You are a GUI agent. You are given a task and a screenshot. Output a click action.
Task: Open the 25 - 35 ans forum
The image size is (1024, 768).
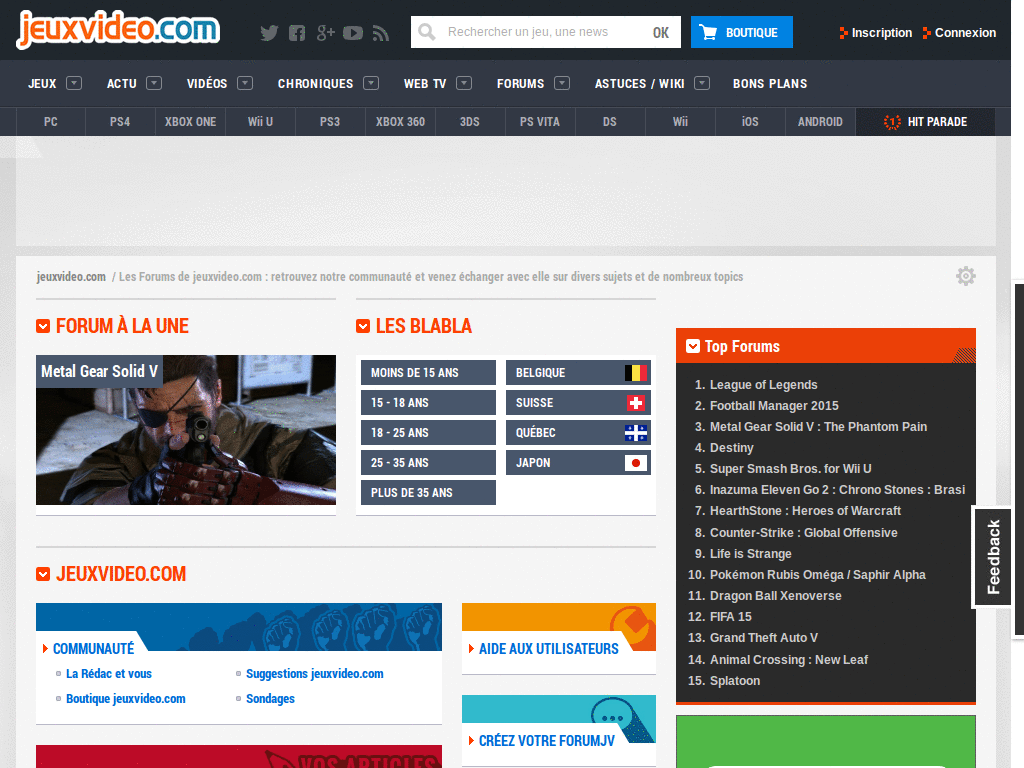[428, 463]
